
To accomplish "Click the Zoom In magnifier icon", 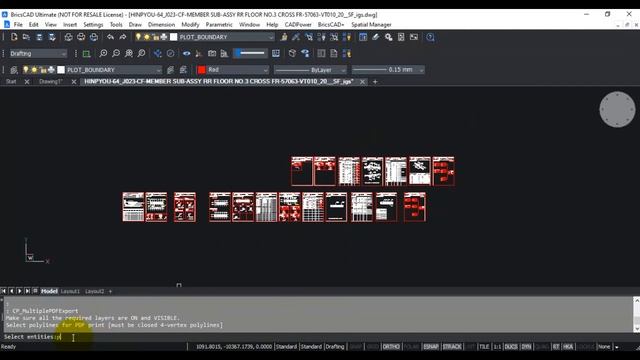I will point(103,53).
